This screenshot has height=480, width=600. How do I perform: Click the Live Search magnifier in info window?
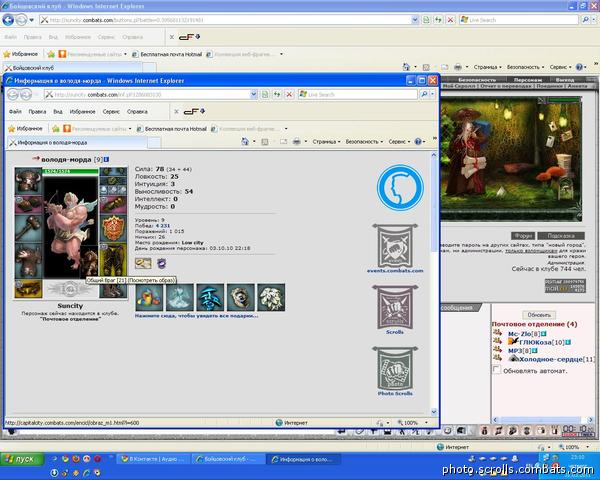(424, 94)
